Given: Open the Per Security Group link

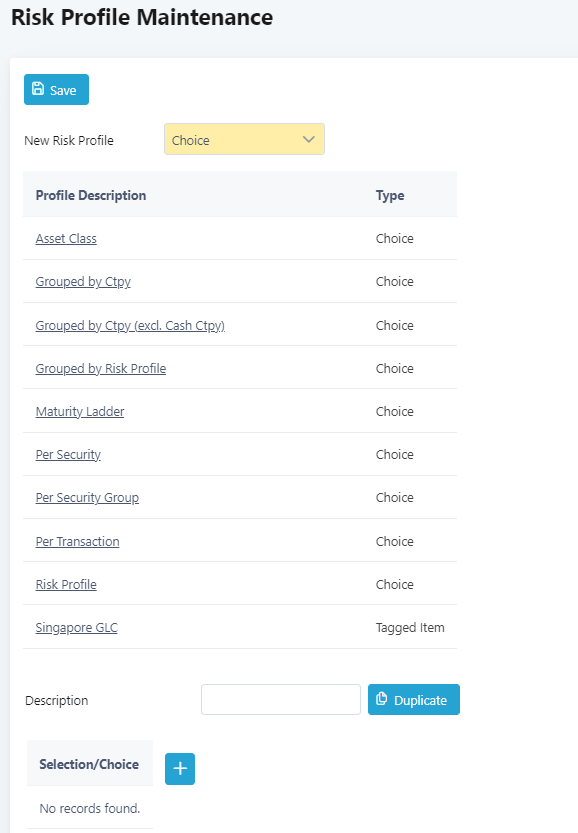Looking at the screenshot, I should tap(87, 498).
